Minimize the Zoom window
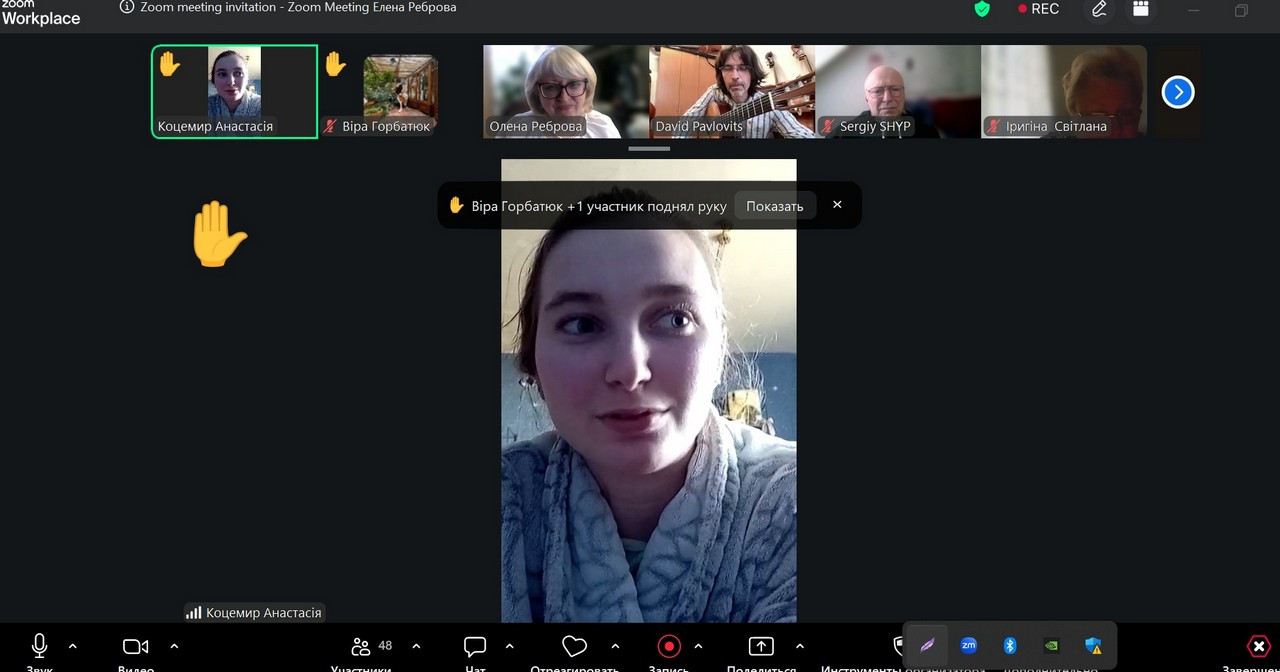 click(1195, 10)
